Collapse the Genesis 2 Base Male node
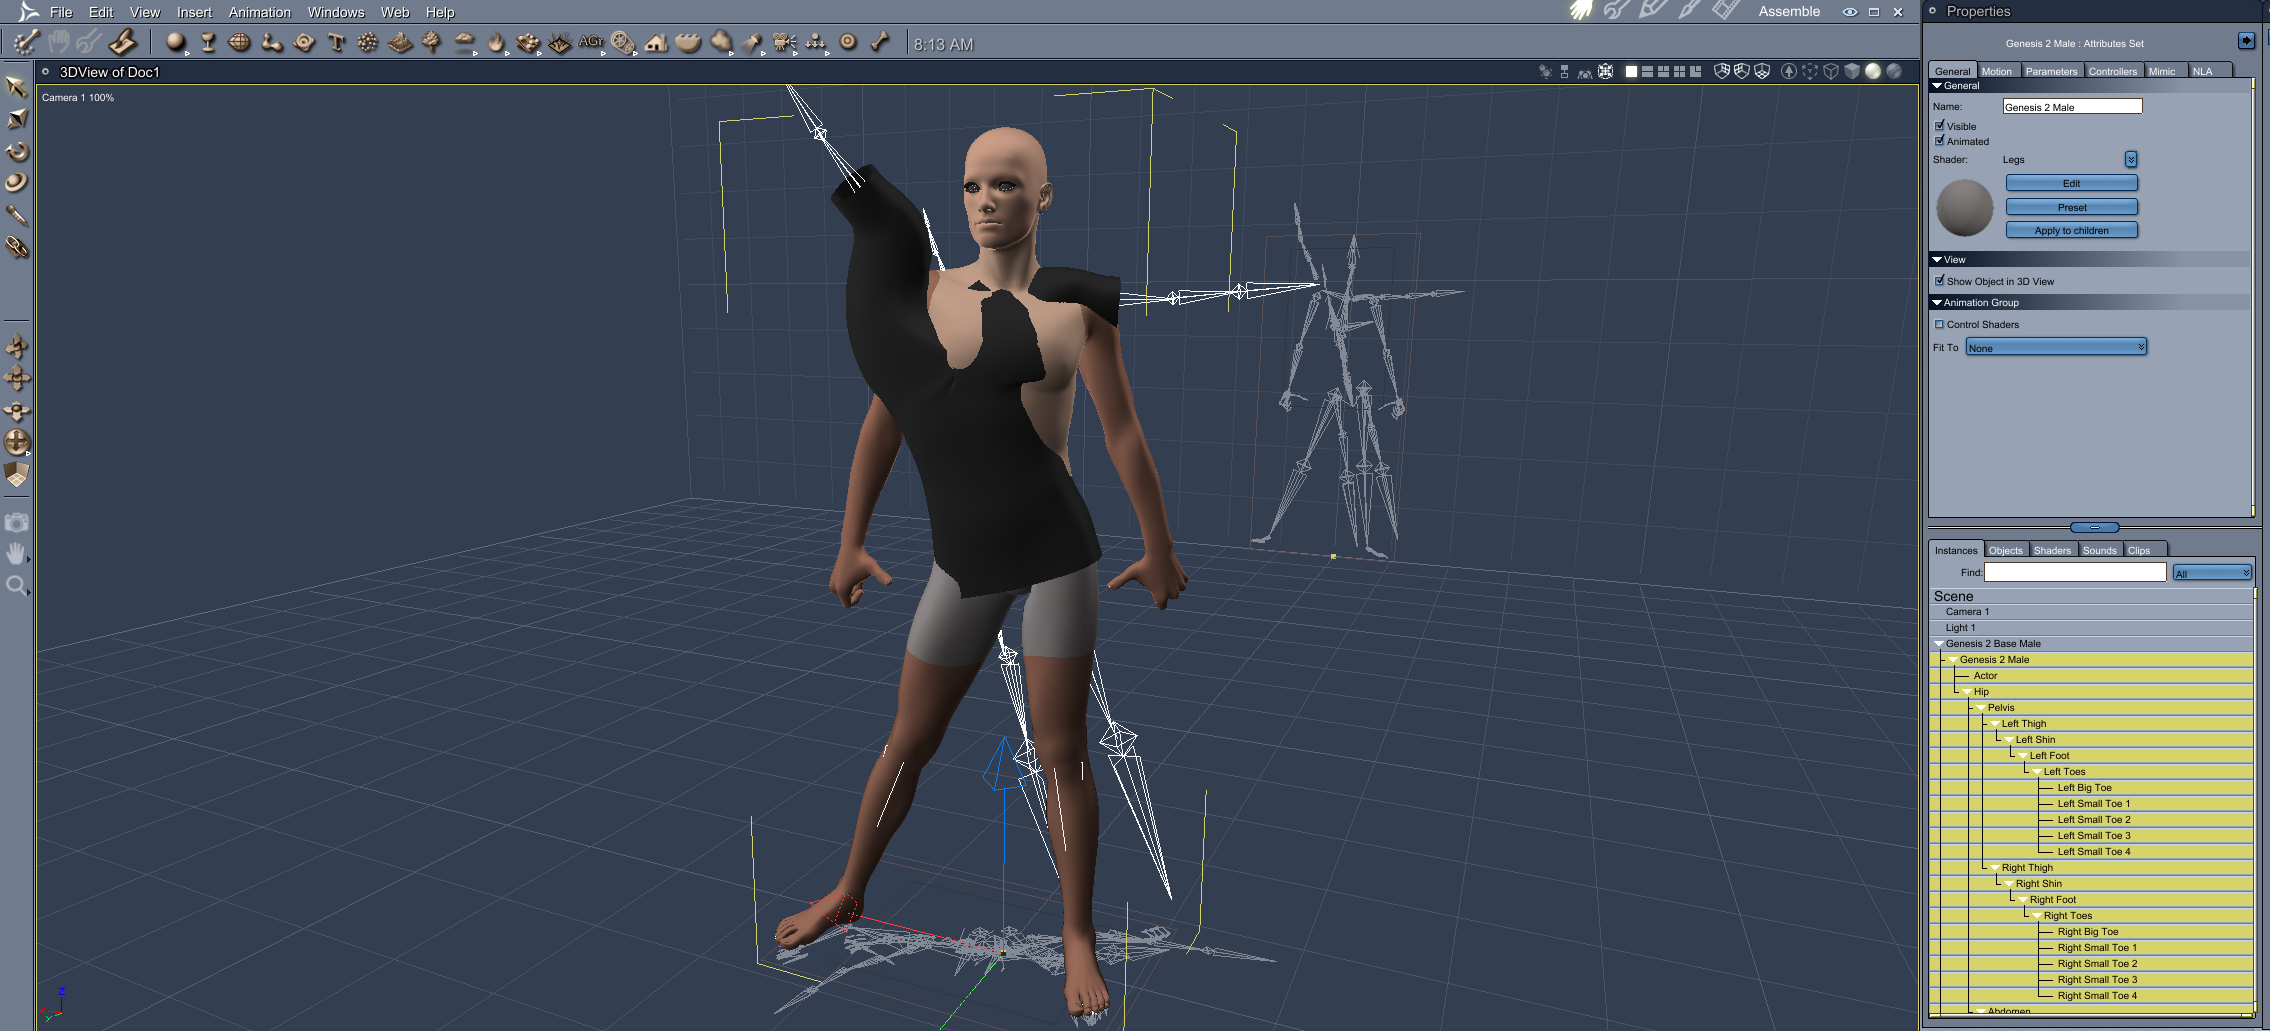Screen dimensions: 2270x1031 [x=1939, y=644]
